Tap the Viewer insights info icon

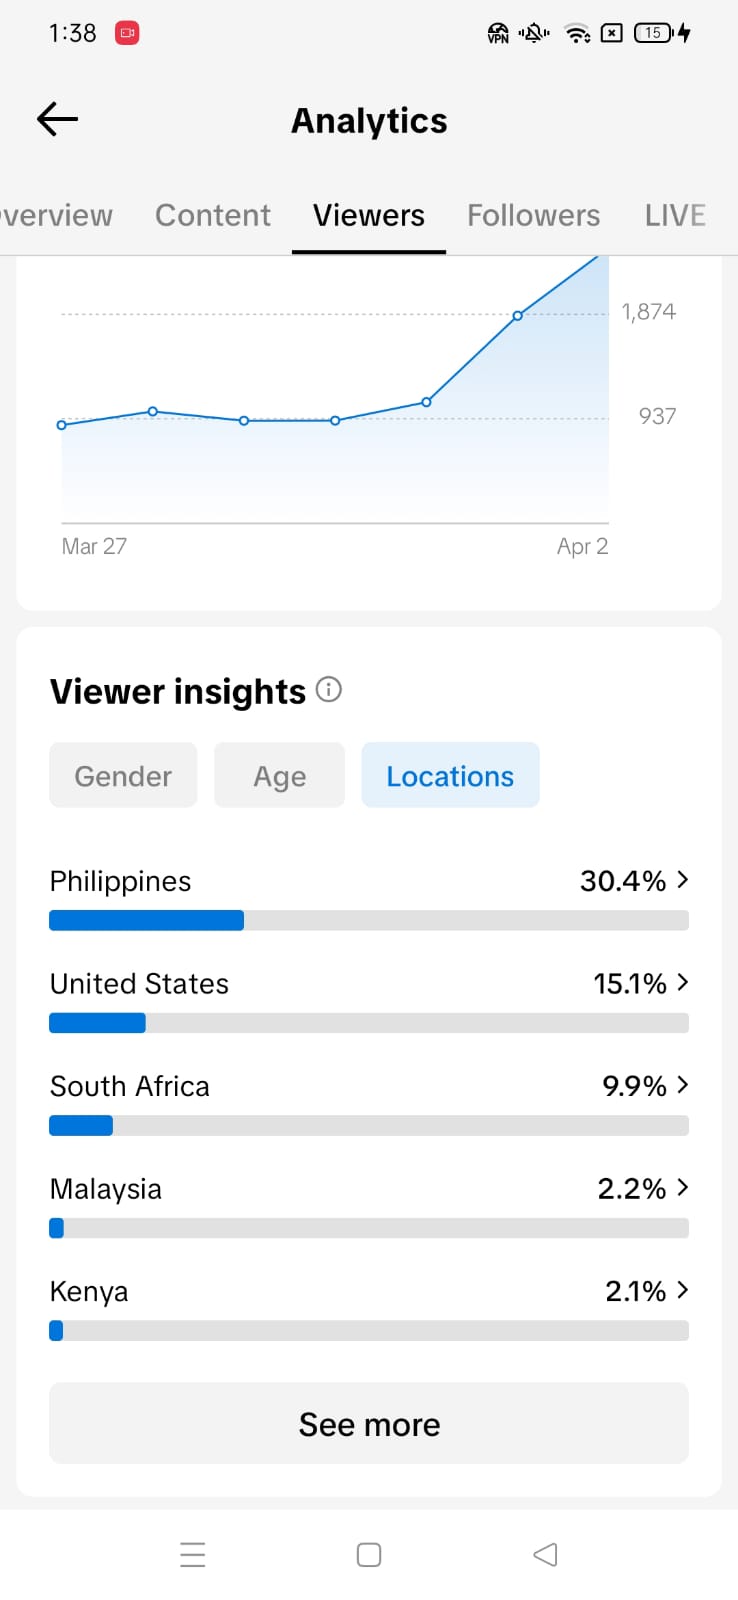[328, 690]
